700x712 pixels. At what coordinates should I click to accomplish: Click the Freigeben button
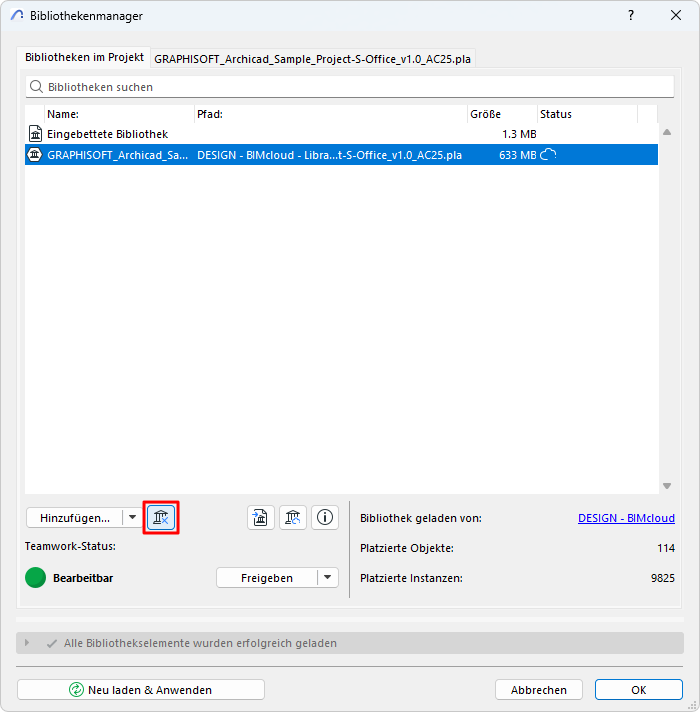[267, 578]
